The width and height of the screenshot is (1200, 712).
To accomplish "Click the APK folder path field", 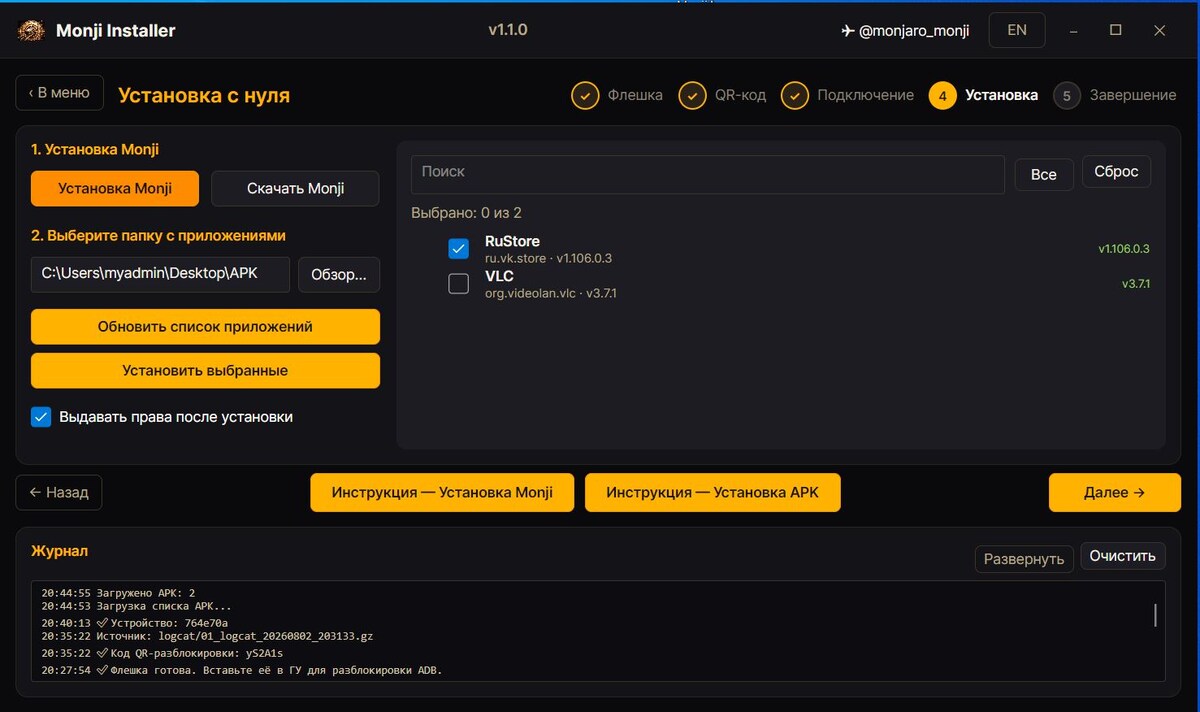I will pos(160,274).
